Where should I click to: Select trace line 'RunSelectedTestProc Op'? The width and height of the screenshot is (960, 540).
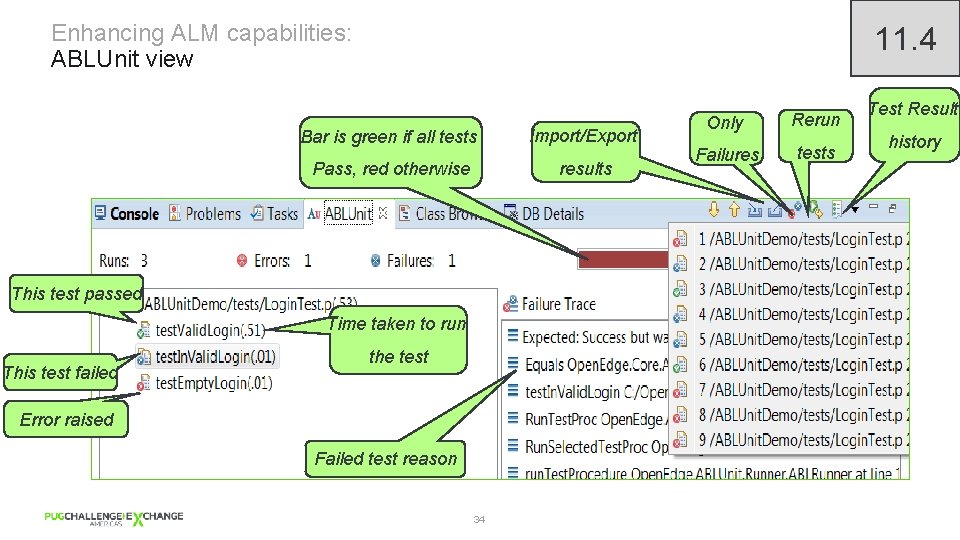click(588, 447)
